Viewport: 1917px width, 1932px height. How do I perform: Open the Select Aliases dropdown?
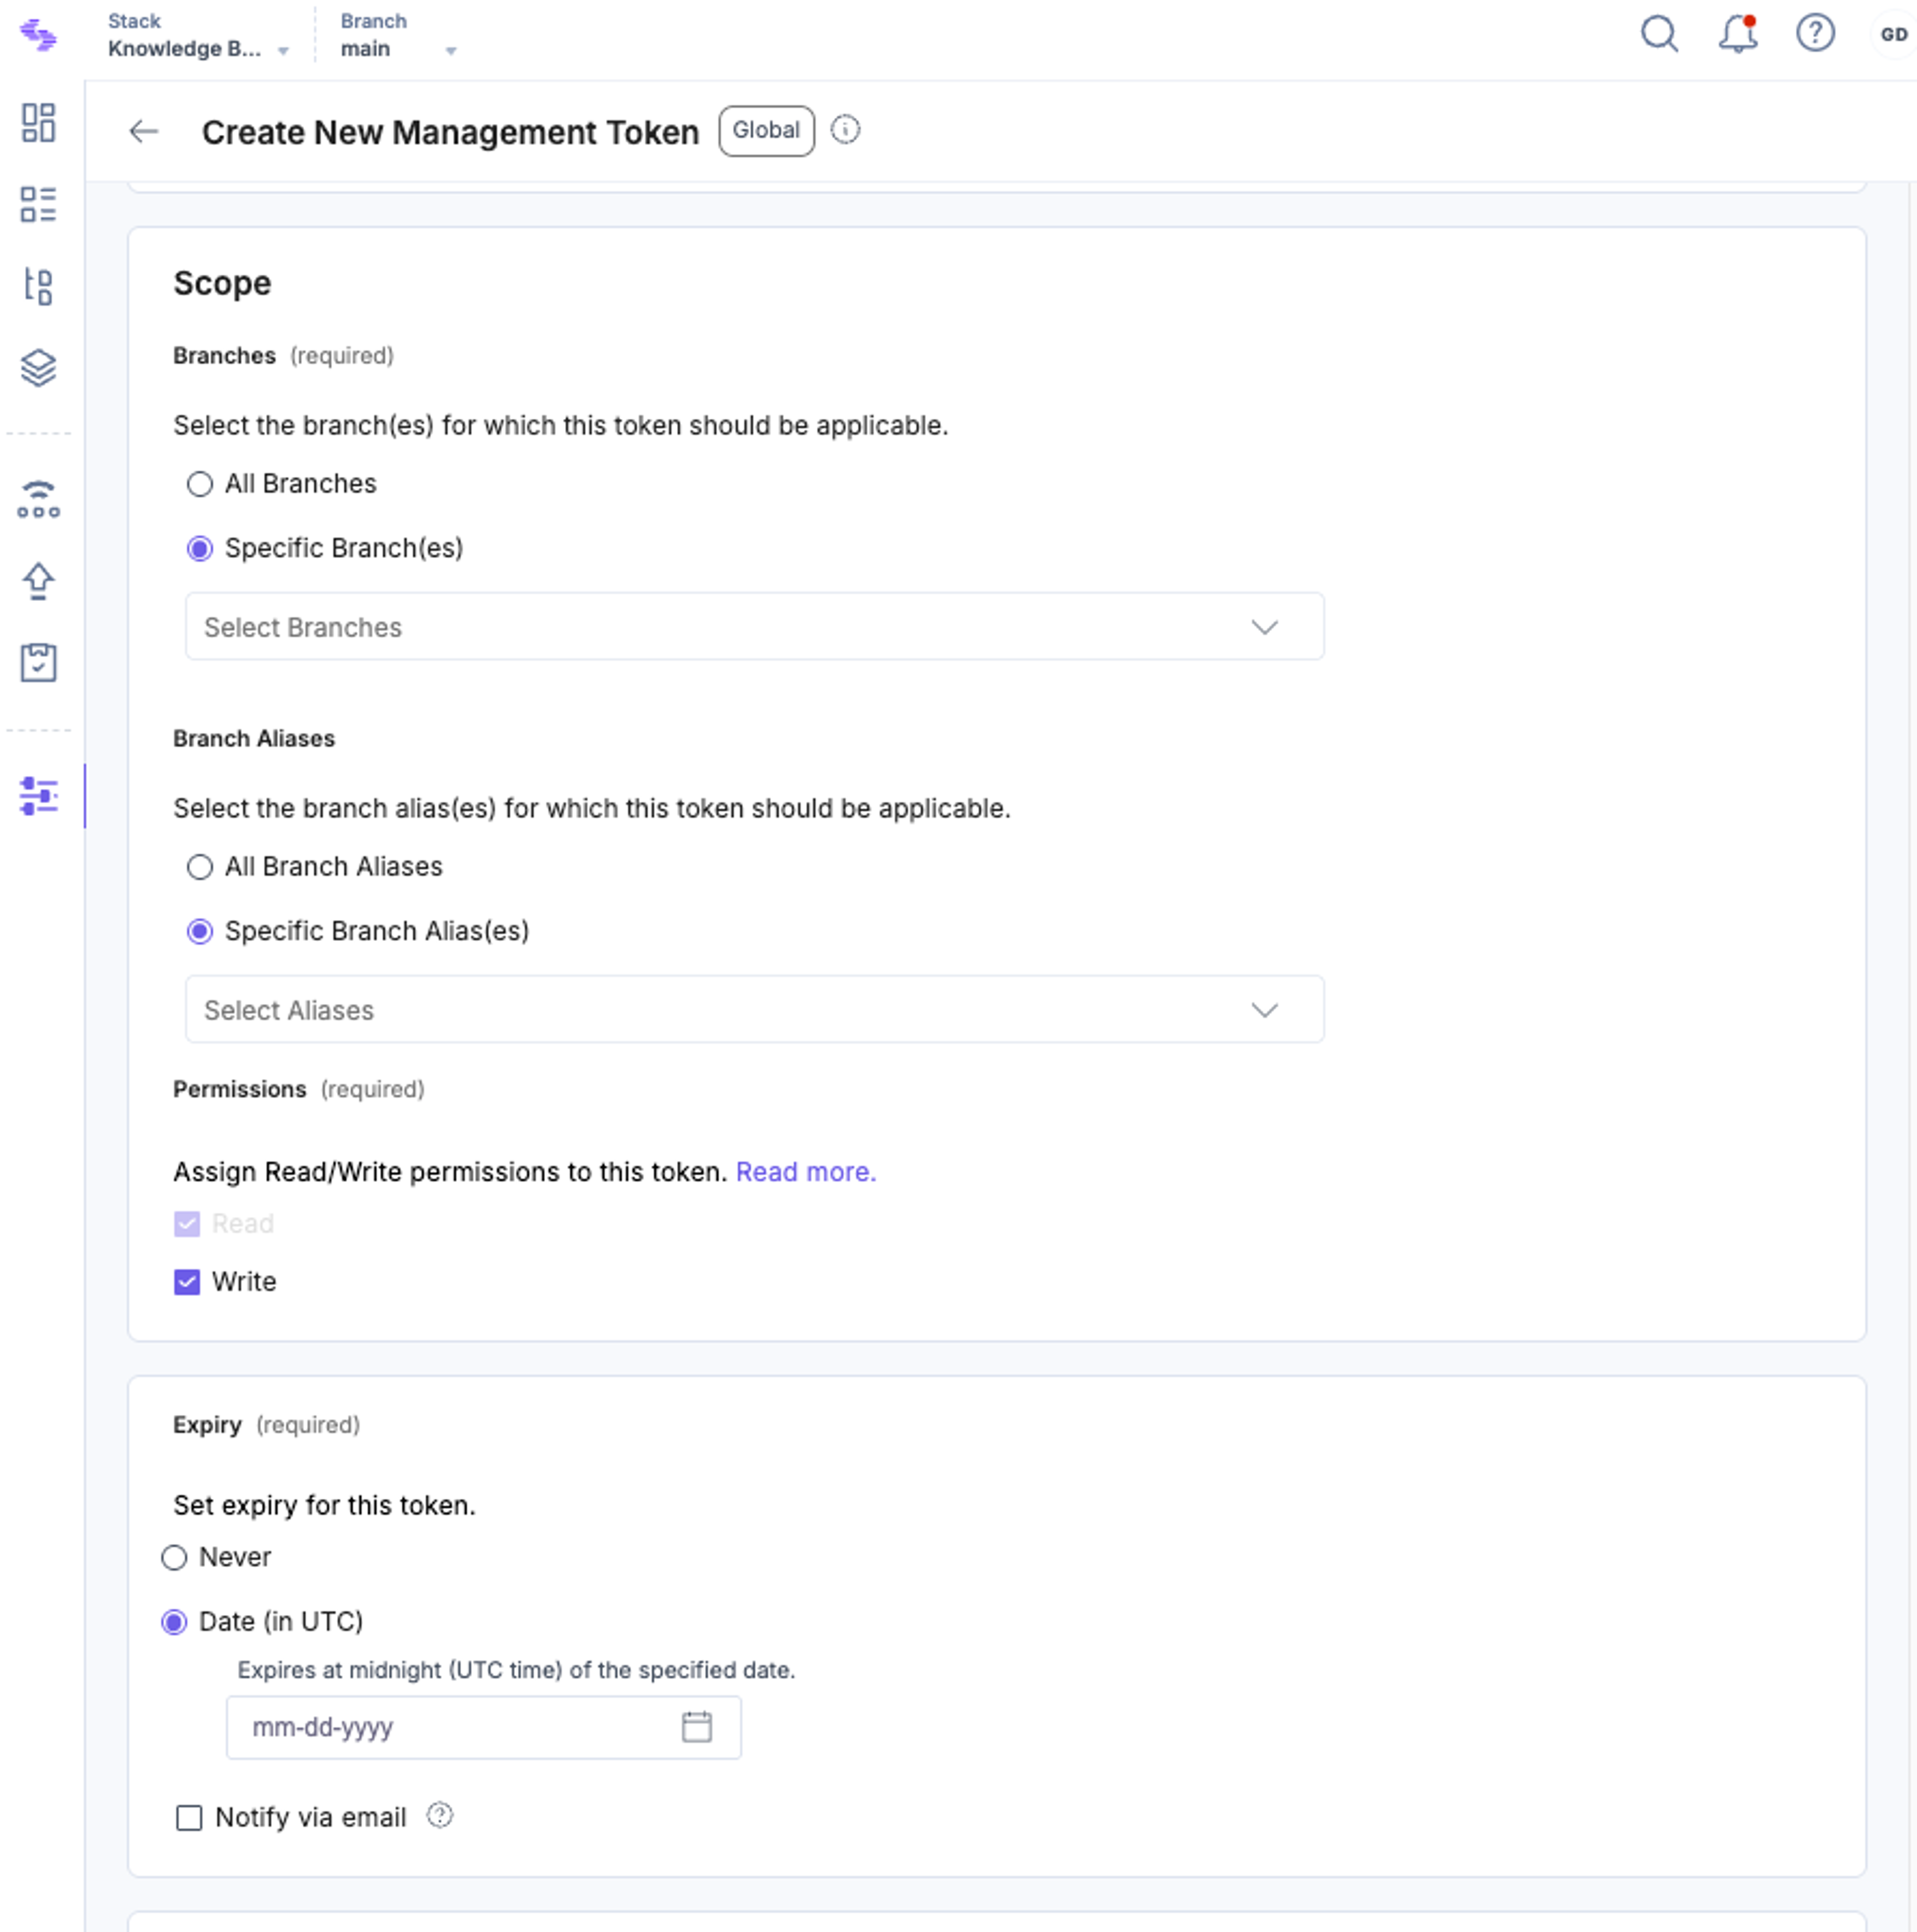(x=754, y=1009)
